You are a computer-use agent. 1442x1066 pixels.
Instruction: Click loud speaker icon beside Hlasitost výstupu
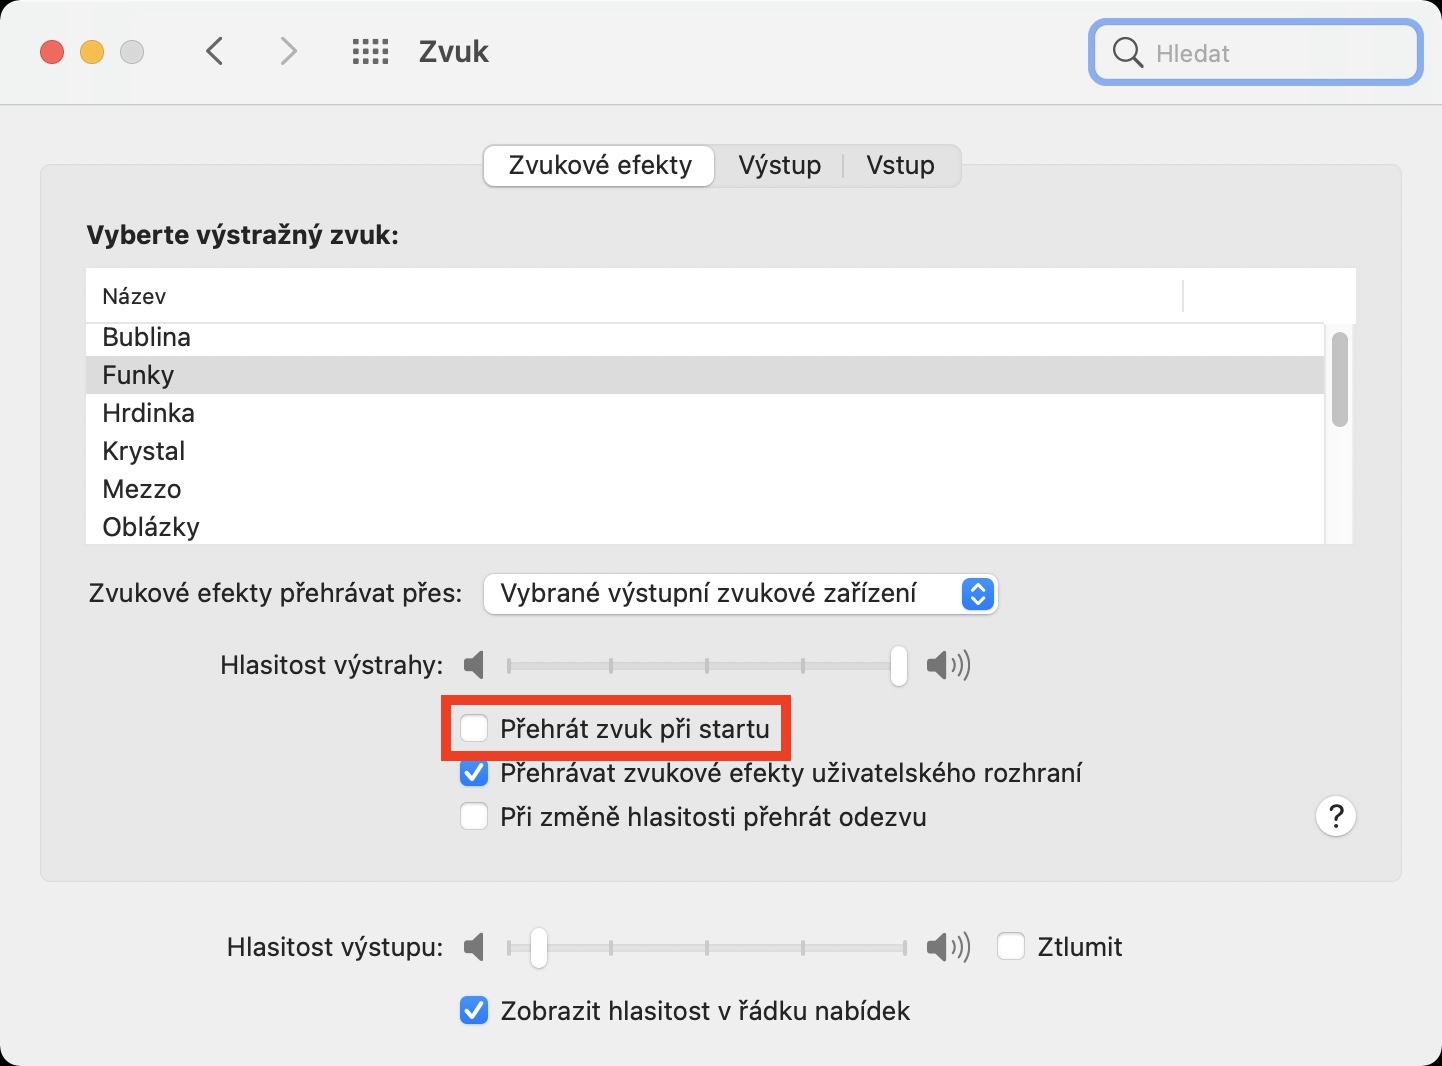click(947, 947)
